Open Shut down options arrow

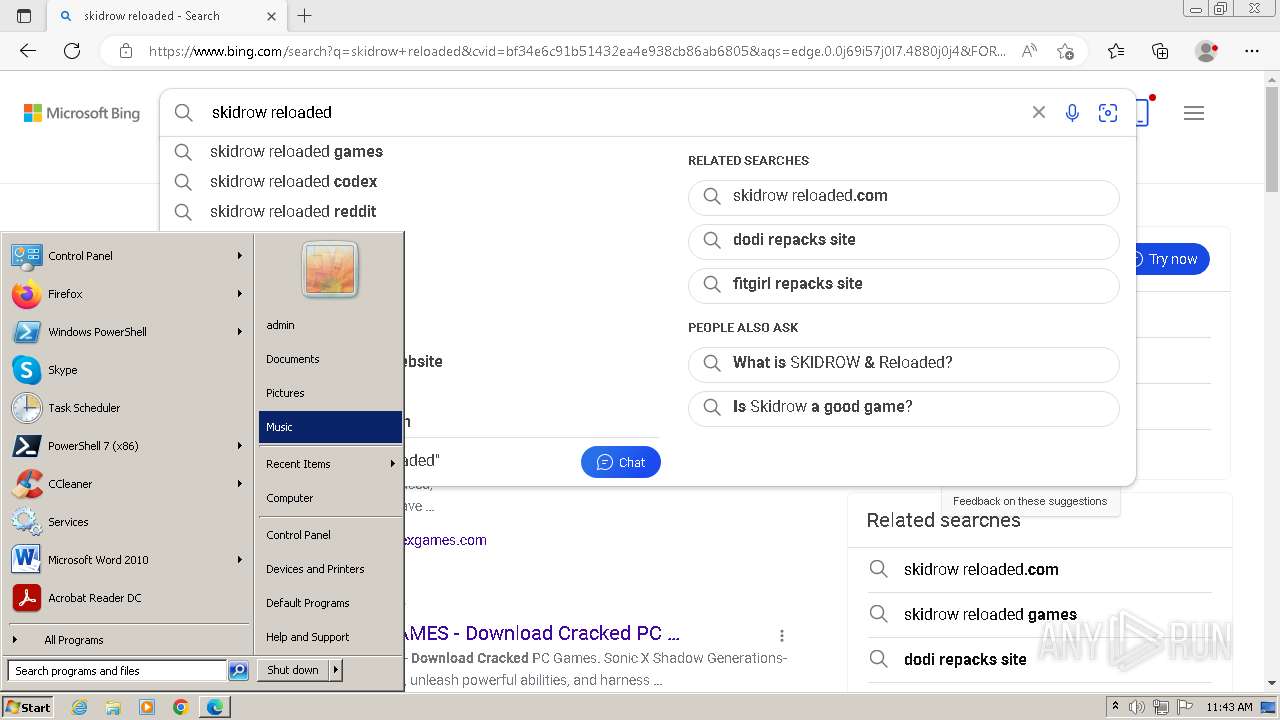[x=336, y=670]
